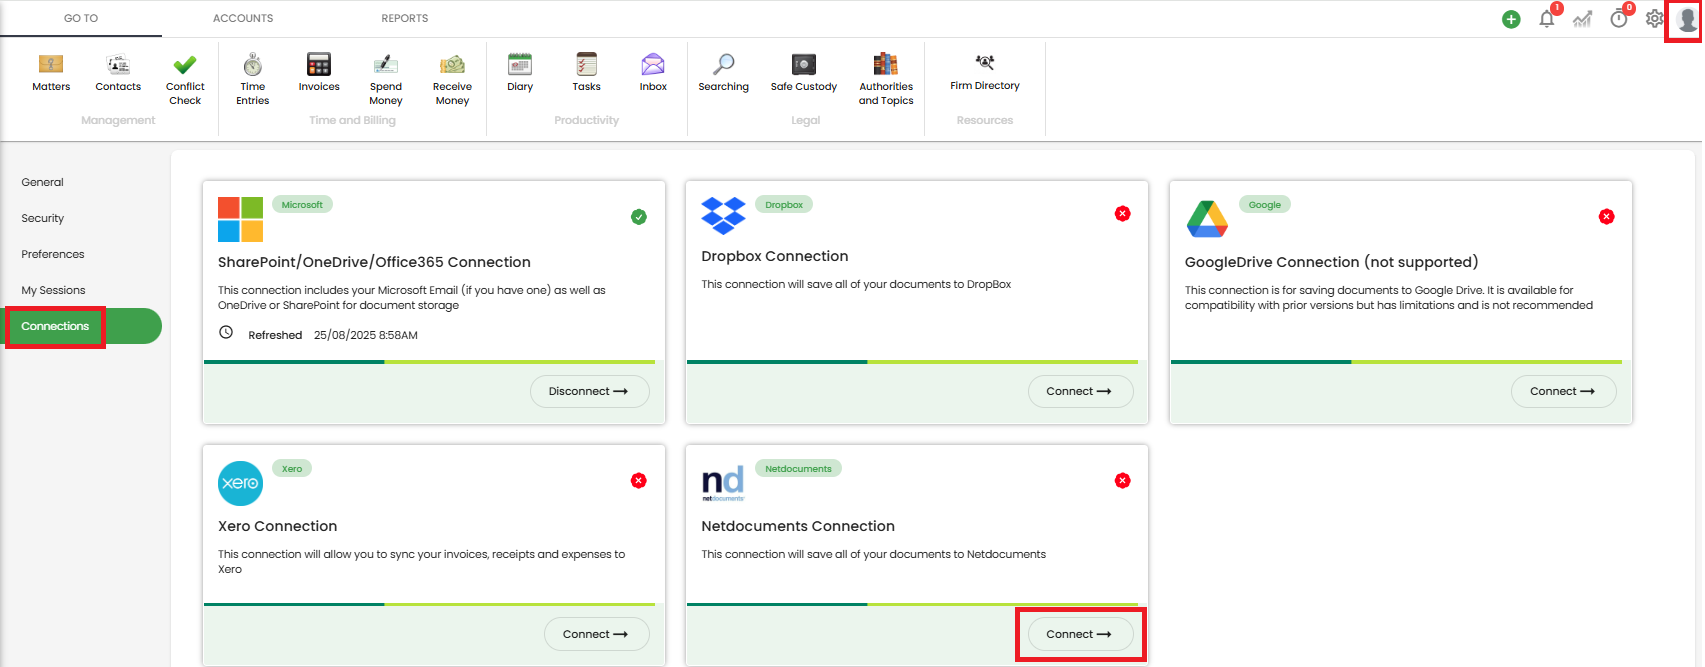Click red disconnected status on Dropbox card
Image resolution: width=1705 pixels, height=667 pixels.
1123,214
